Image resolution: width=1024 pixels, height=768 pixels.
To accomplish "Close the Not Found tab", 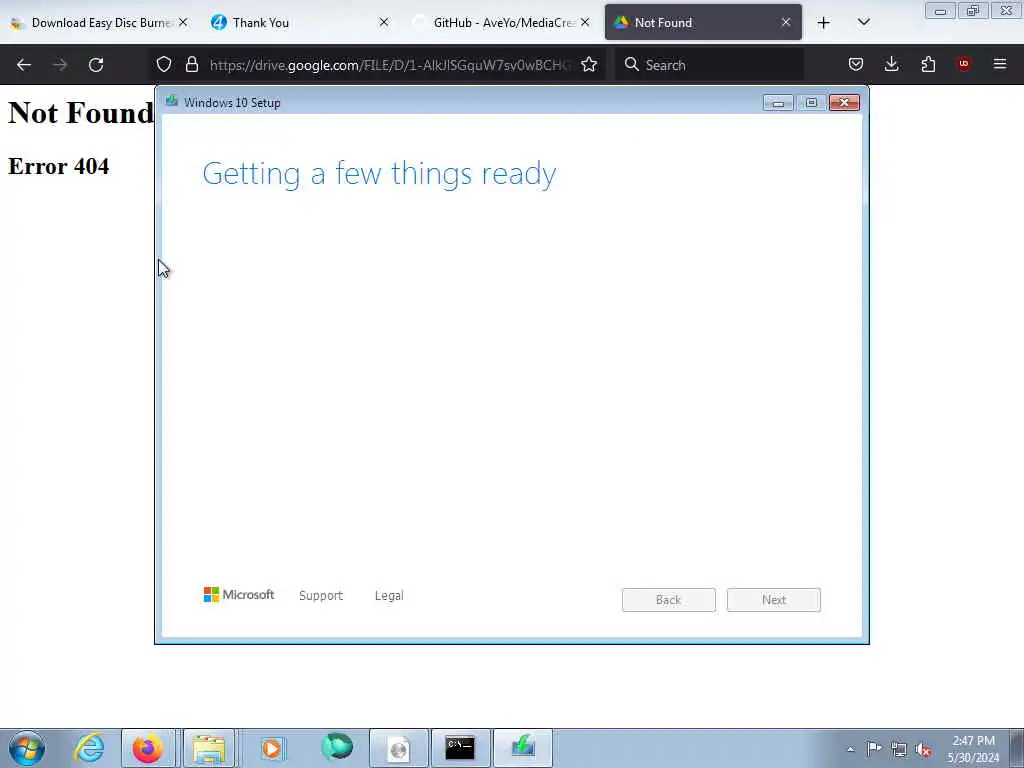I will [786, 23].
